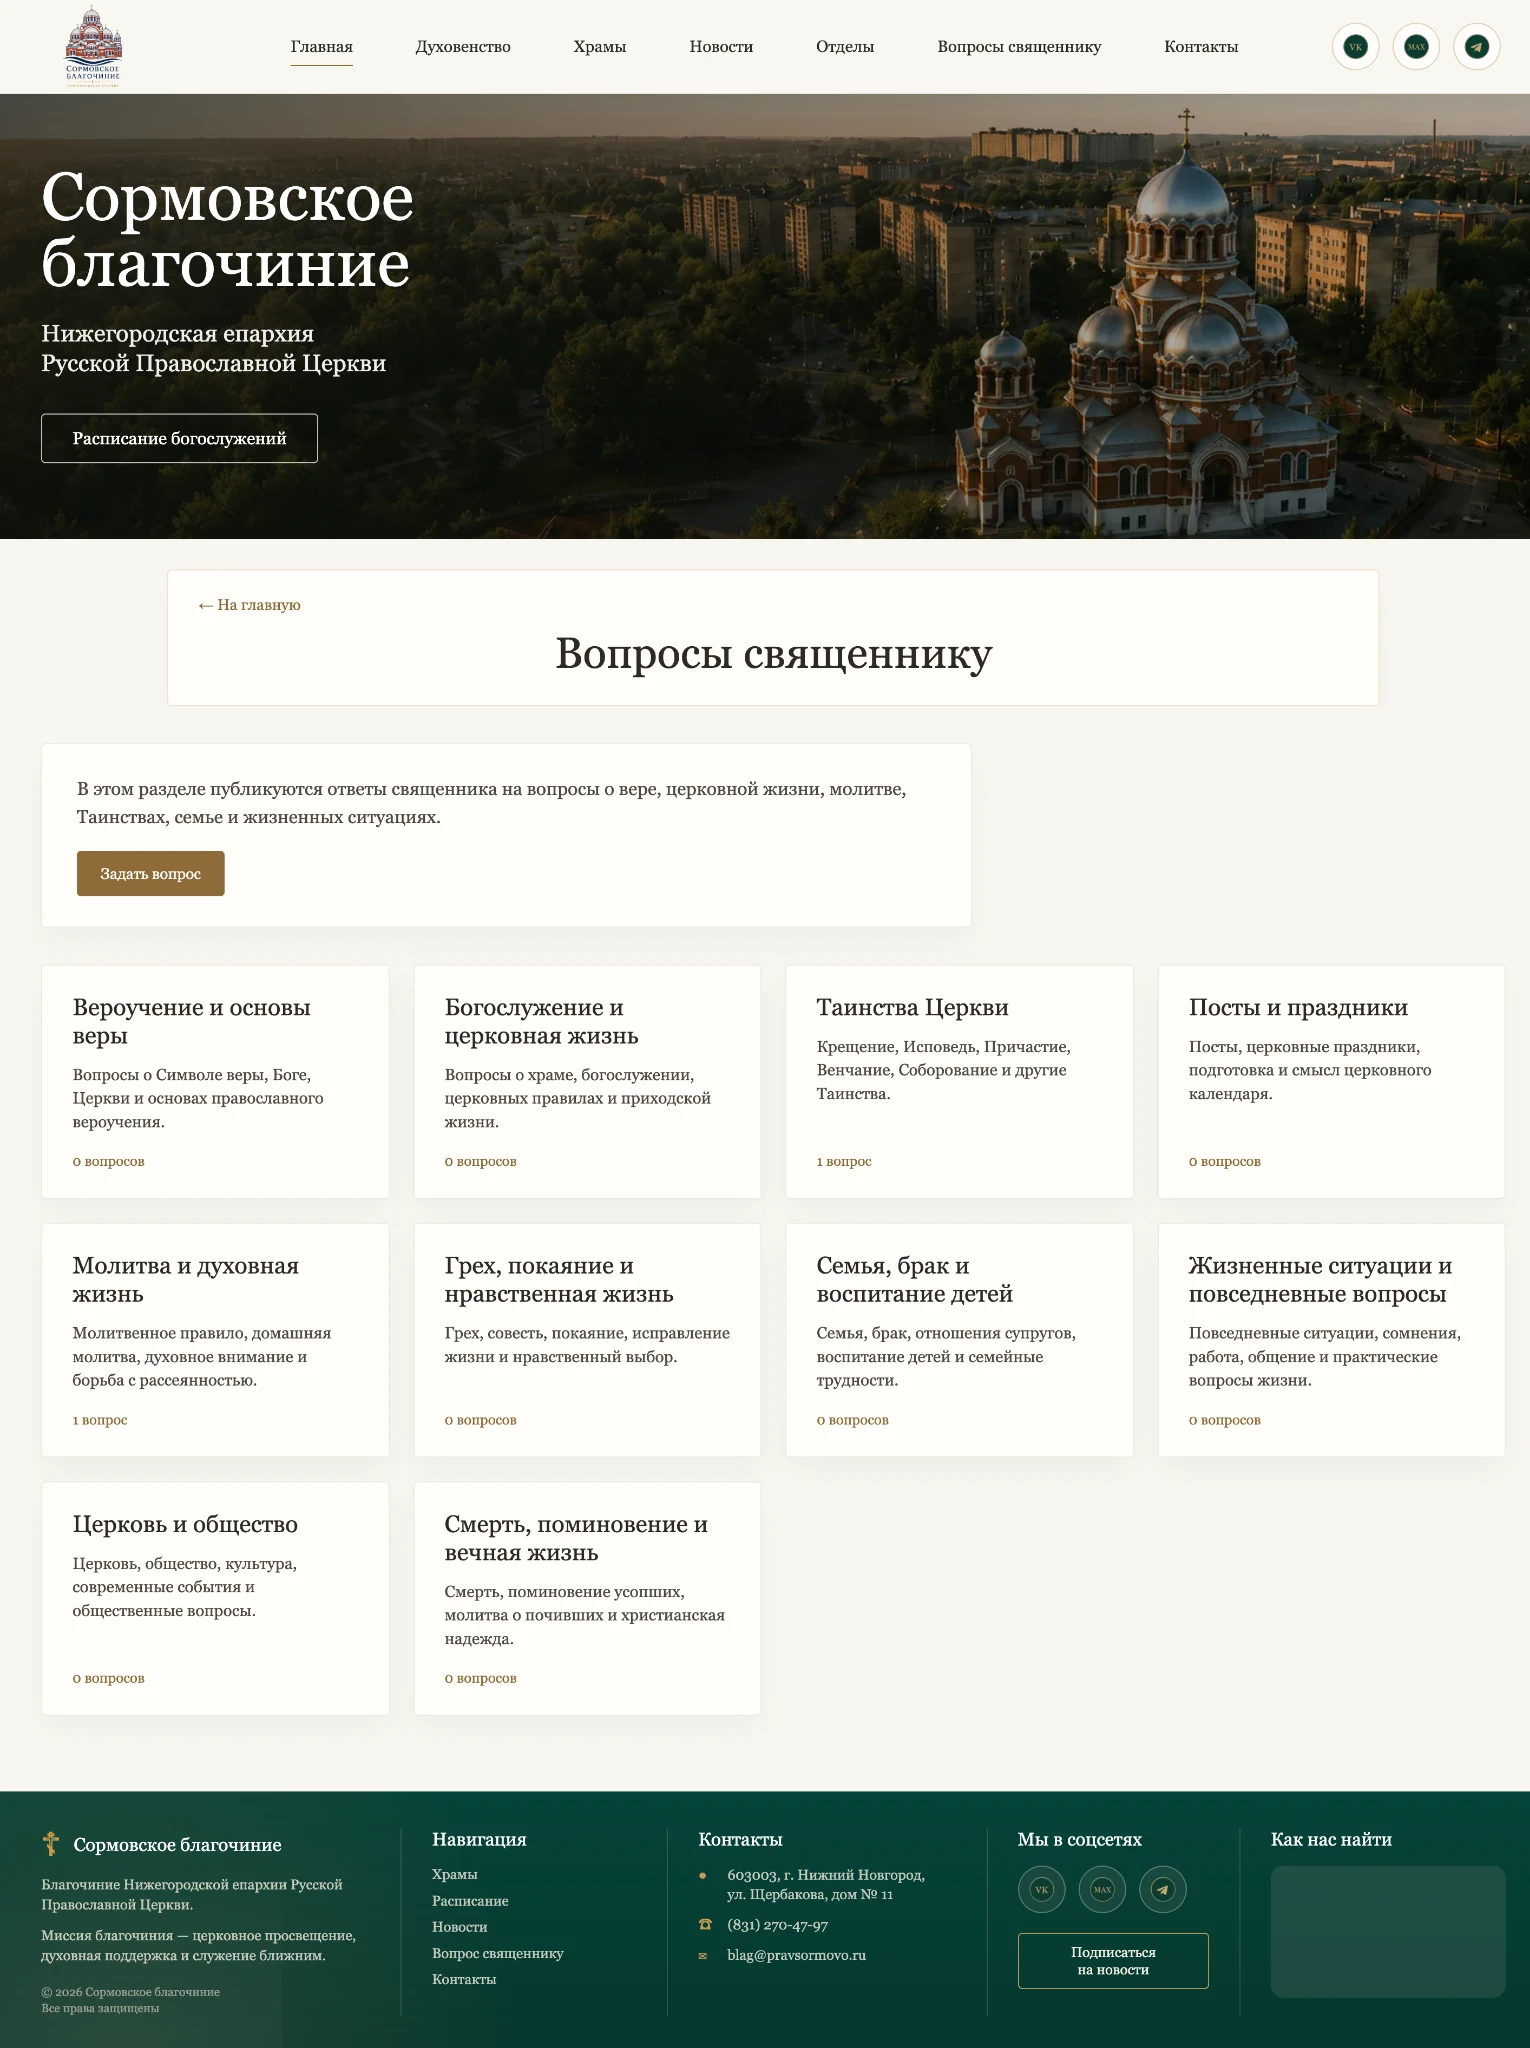
Task: Click the Задать вопрос button
Action: pyautogui.click(x=151, y=874)
